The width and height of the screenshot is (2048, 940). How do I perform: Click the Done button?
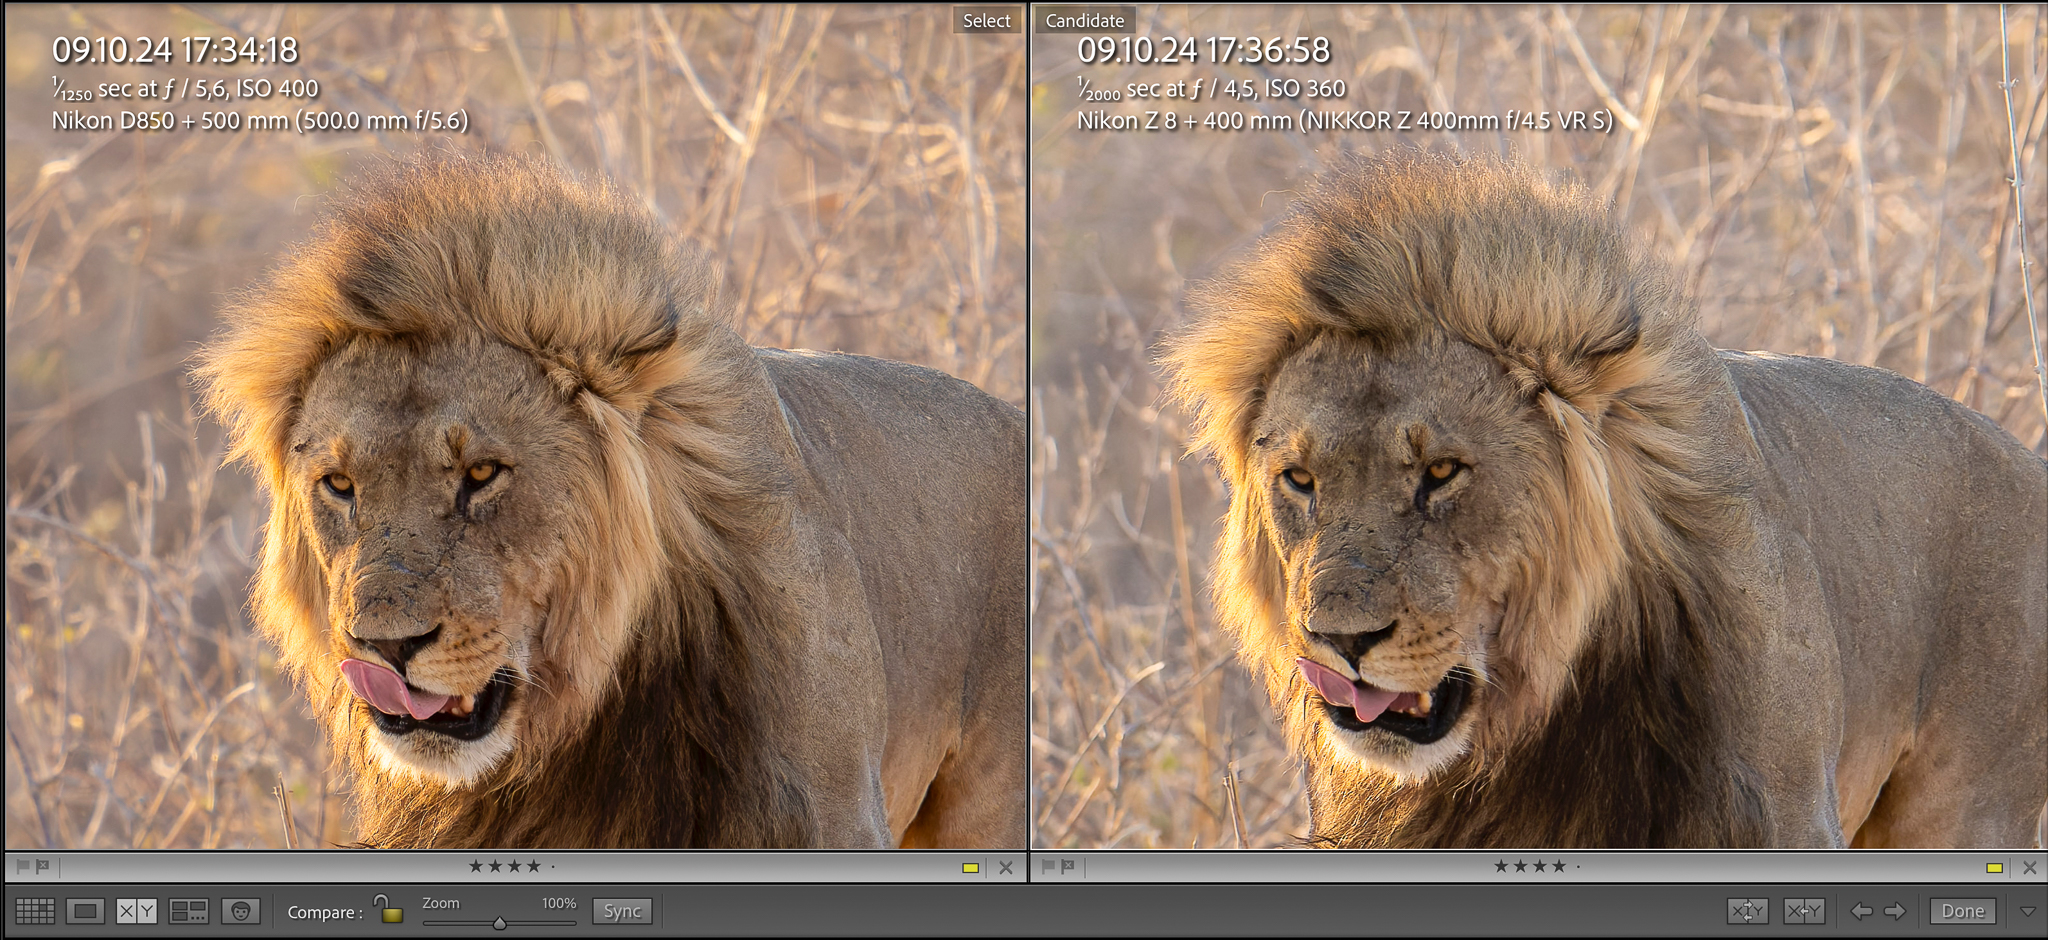(1962, 911)
